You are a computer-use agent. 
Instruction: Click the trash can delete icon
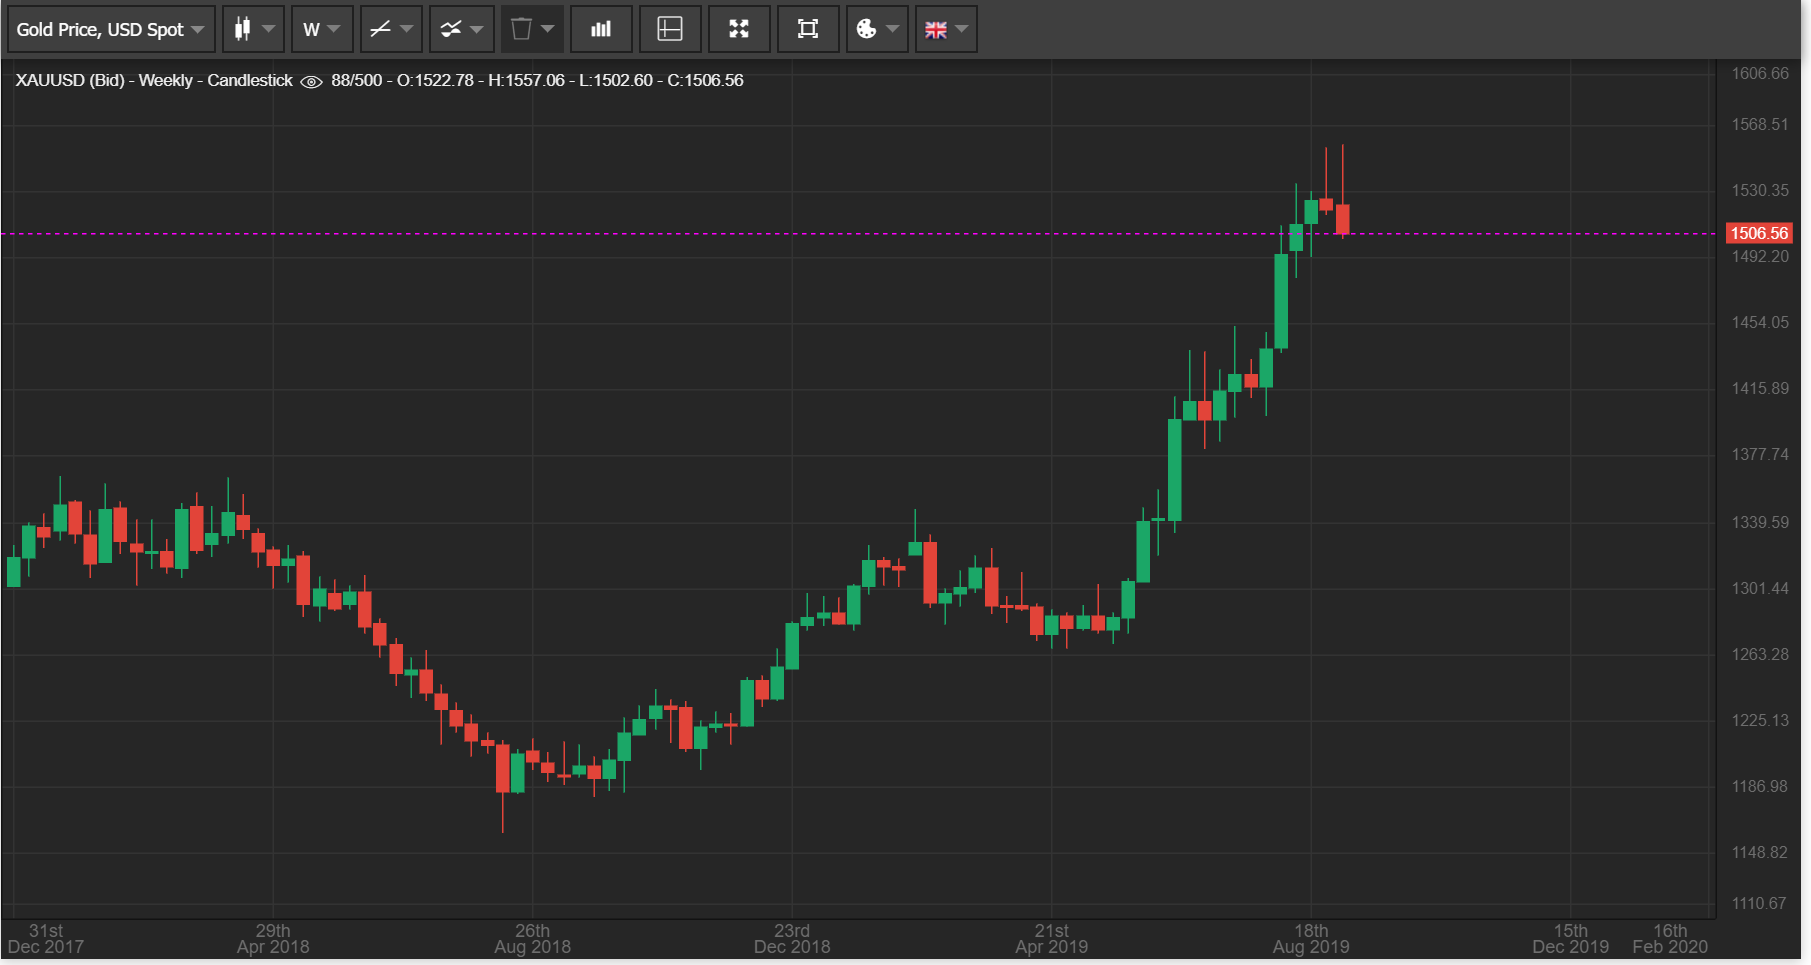click(x=521, y=30)
